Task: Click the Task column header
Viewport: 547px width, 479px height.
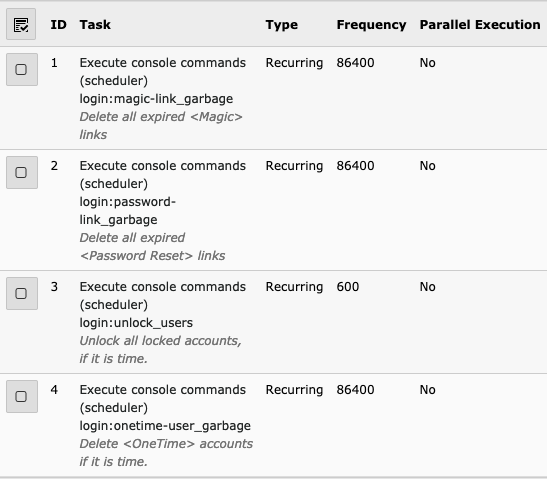Action: coord(95,25)
